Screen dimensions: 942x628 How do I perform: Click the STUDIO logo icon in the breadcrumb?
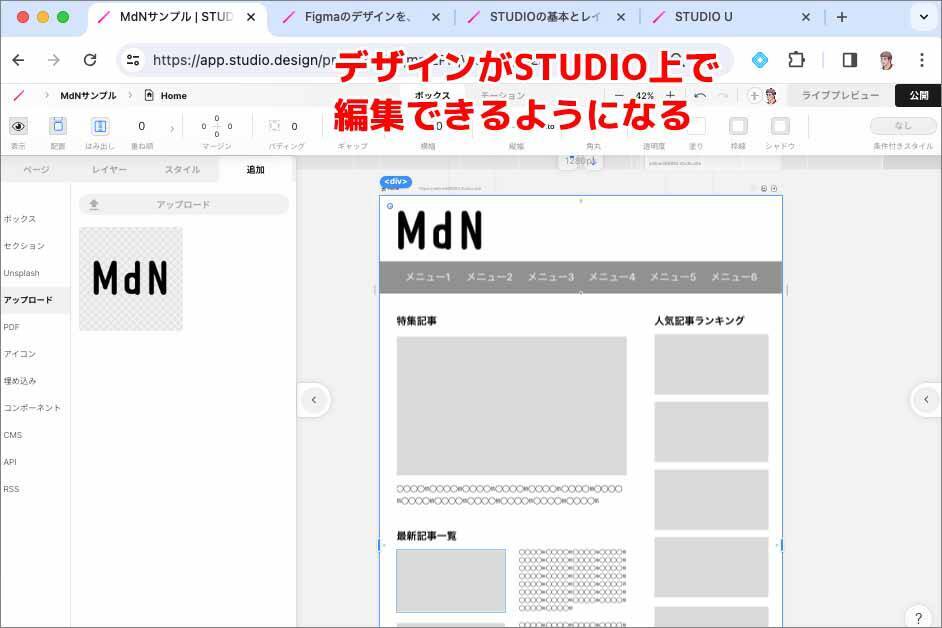18,96
